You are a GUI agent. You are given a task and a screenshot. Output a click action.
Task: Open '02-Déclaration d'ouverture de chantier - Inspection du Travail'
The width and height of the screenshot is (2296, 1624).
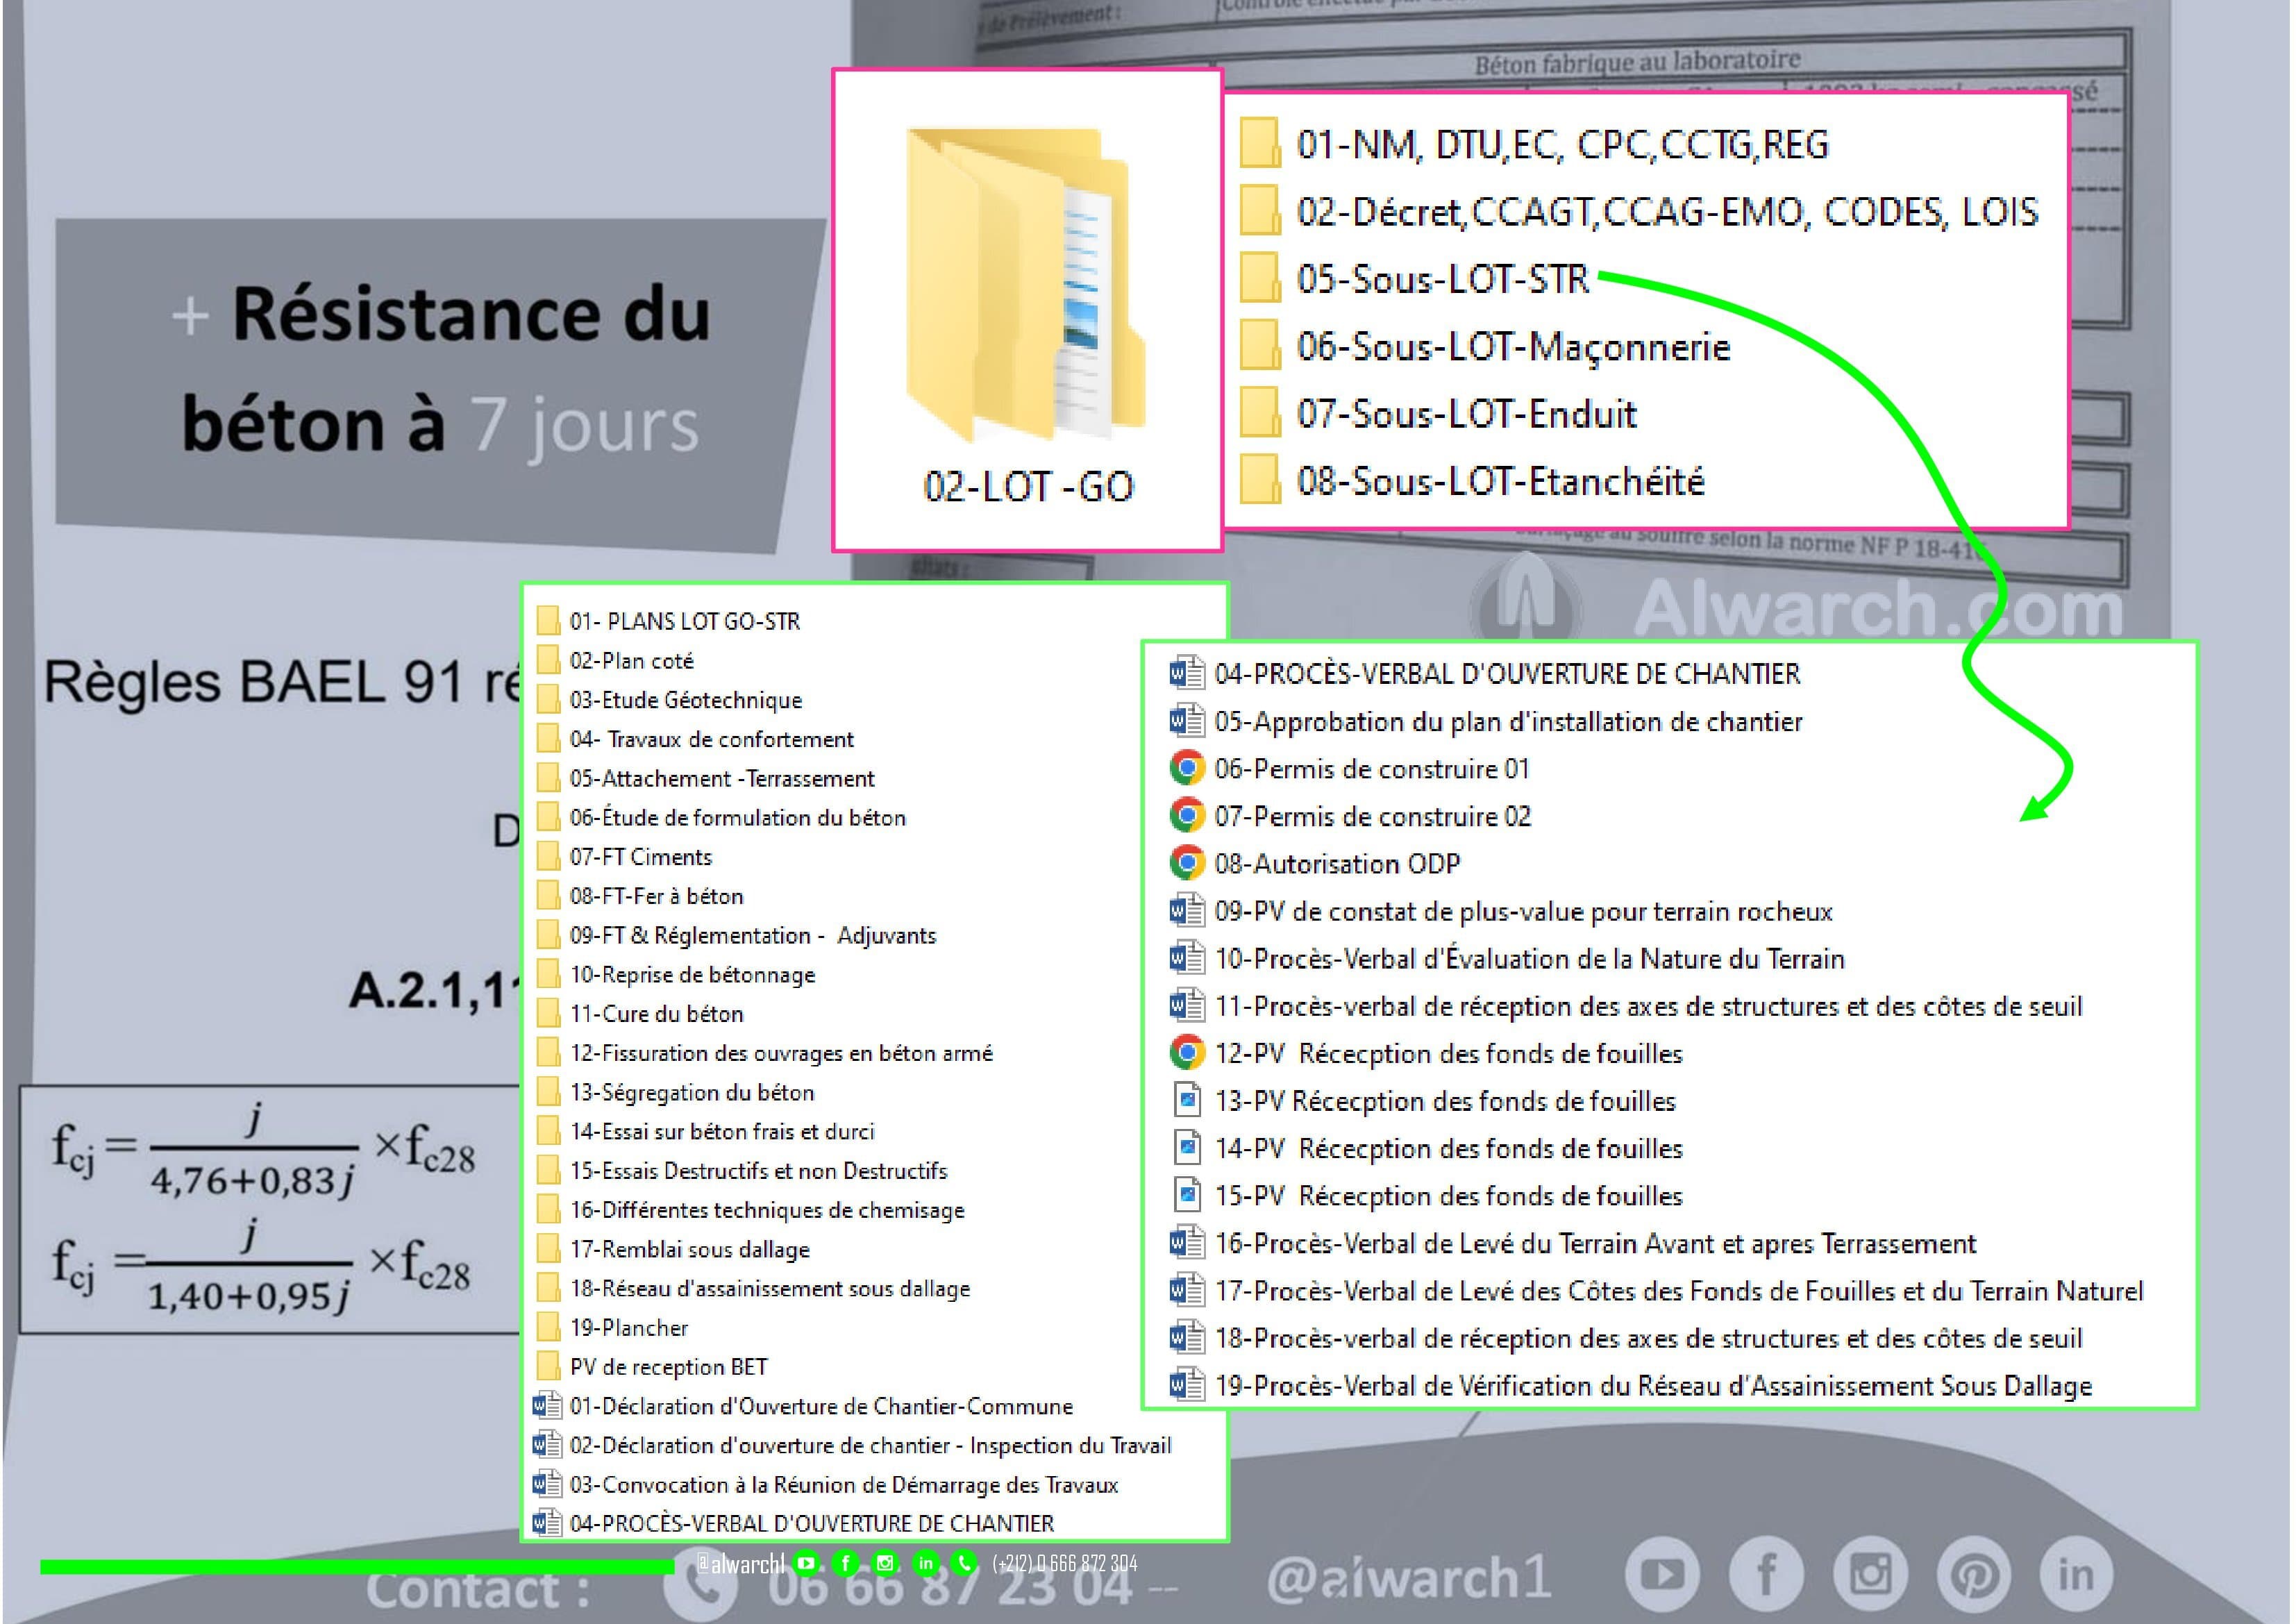pyautogui.click(x=870, y=1445)
